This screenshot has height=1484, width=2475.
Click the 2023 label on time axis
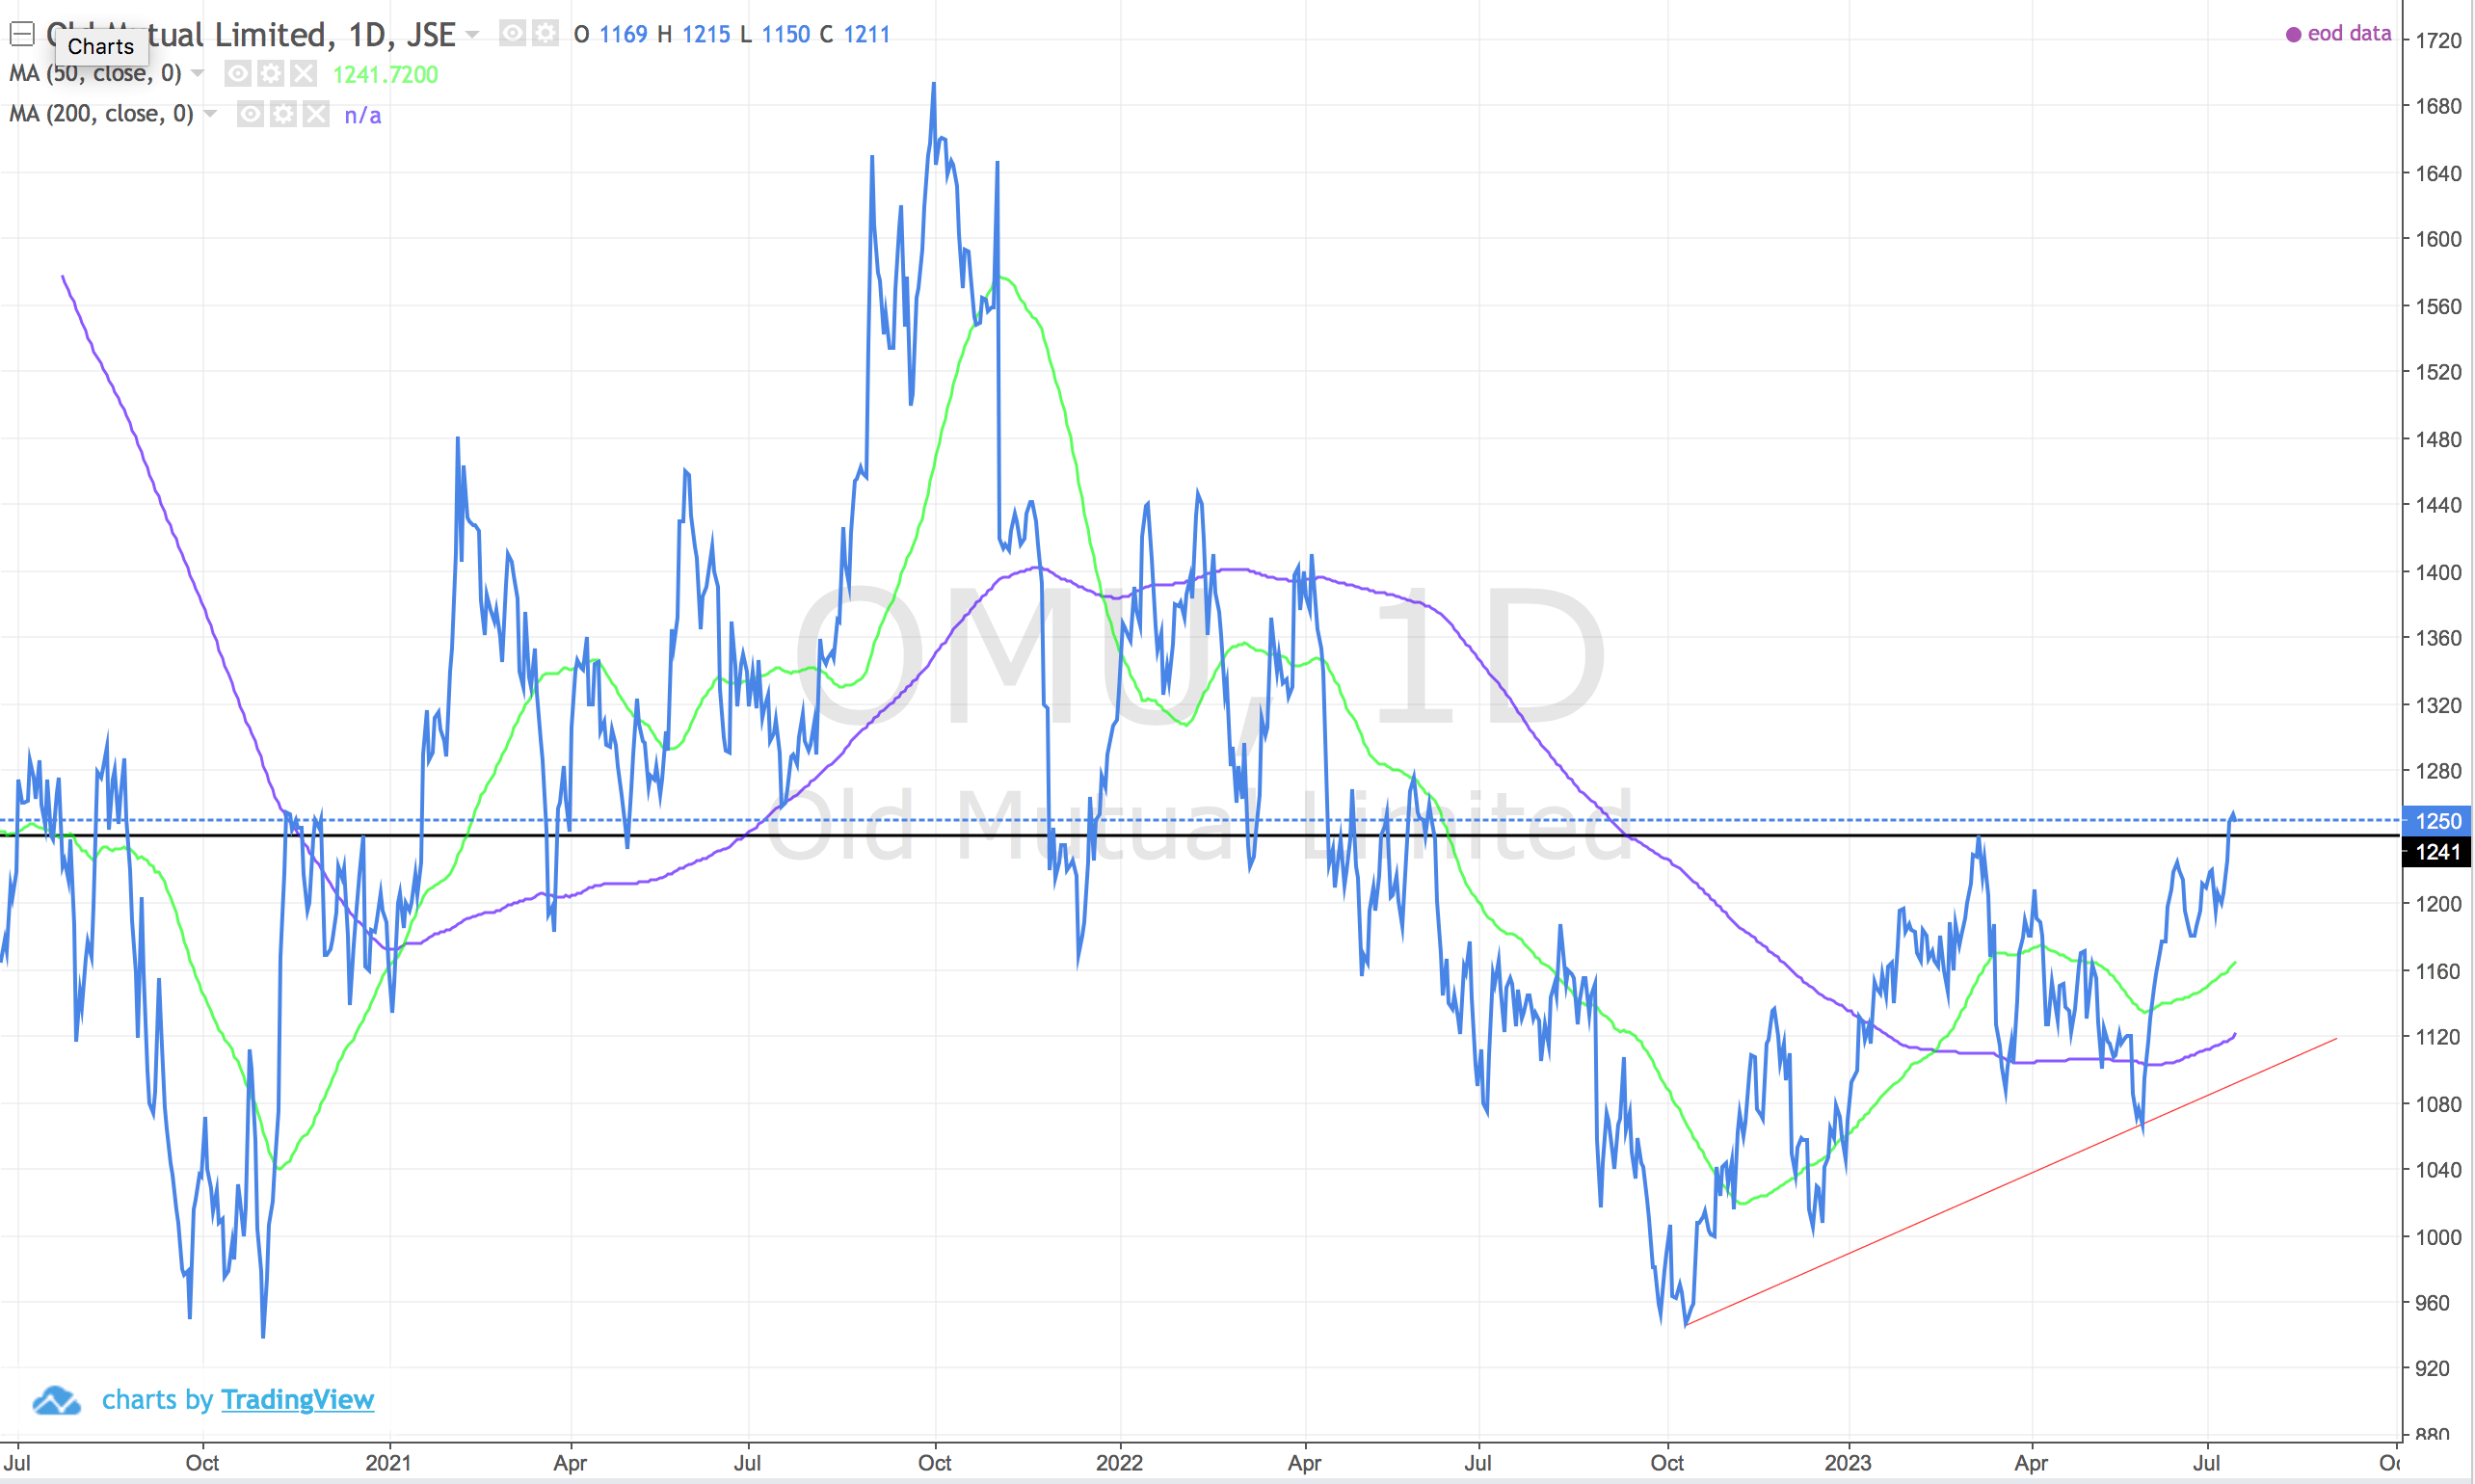pyautogui.click(x=1848, y=1463)
